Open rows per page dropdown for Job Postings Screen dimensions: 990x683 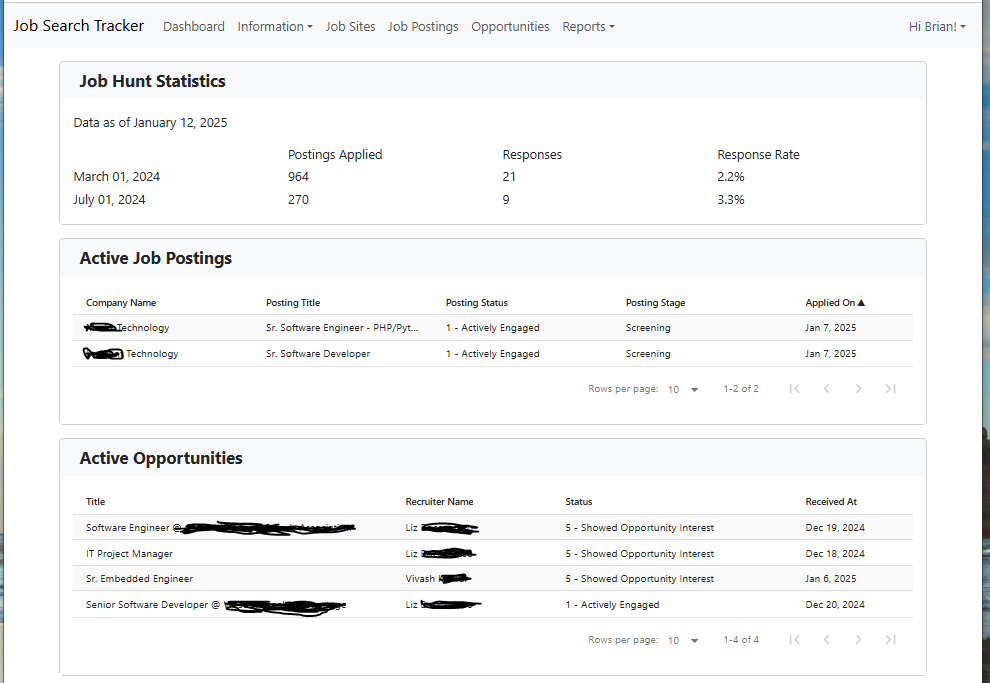684,389
